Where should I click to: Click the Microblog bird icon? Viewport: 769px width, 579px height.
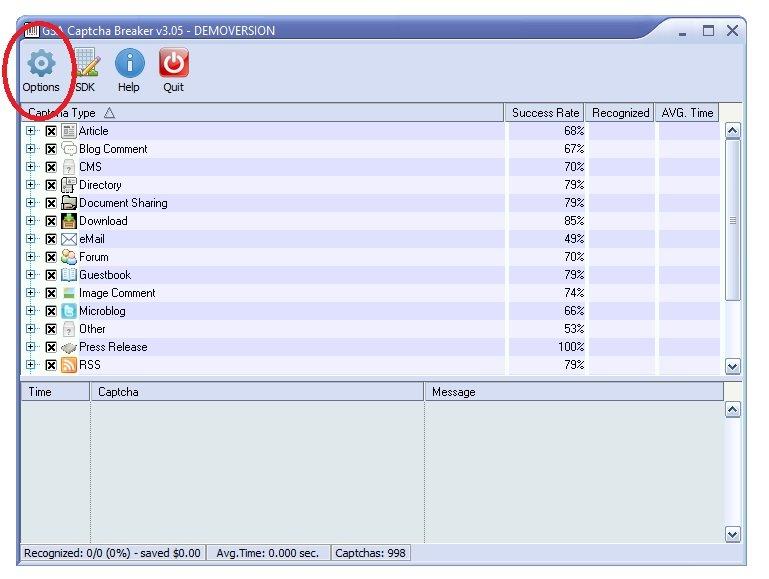[x=69, y=311]
